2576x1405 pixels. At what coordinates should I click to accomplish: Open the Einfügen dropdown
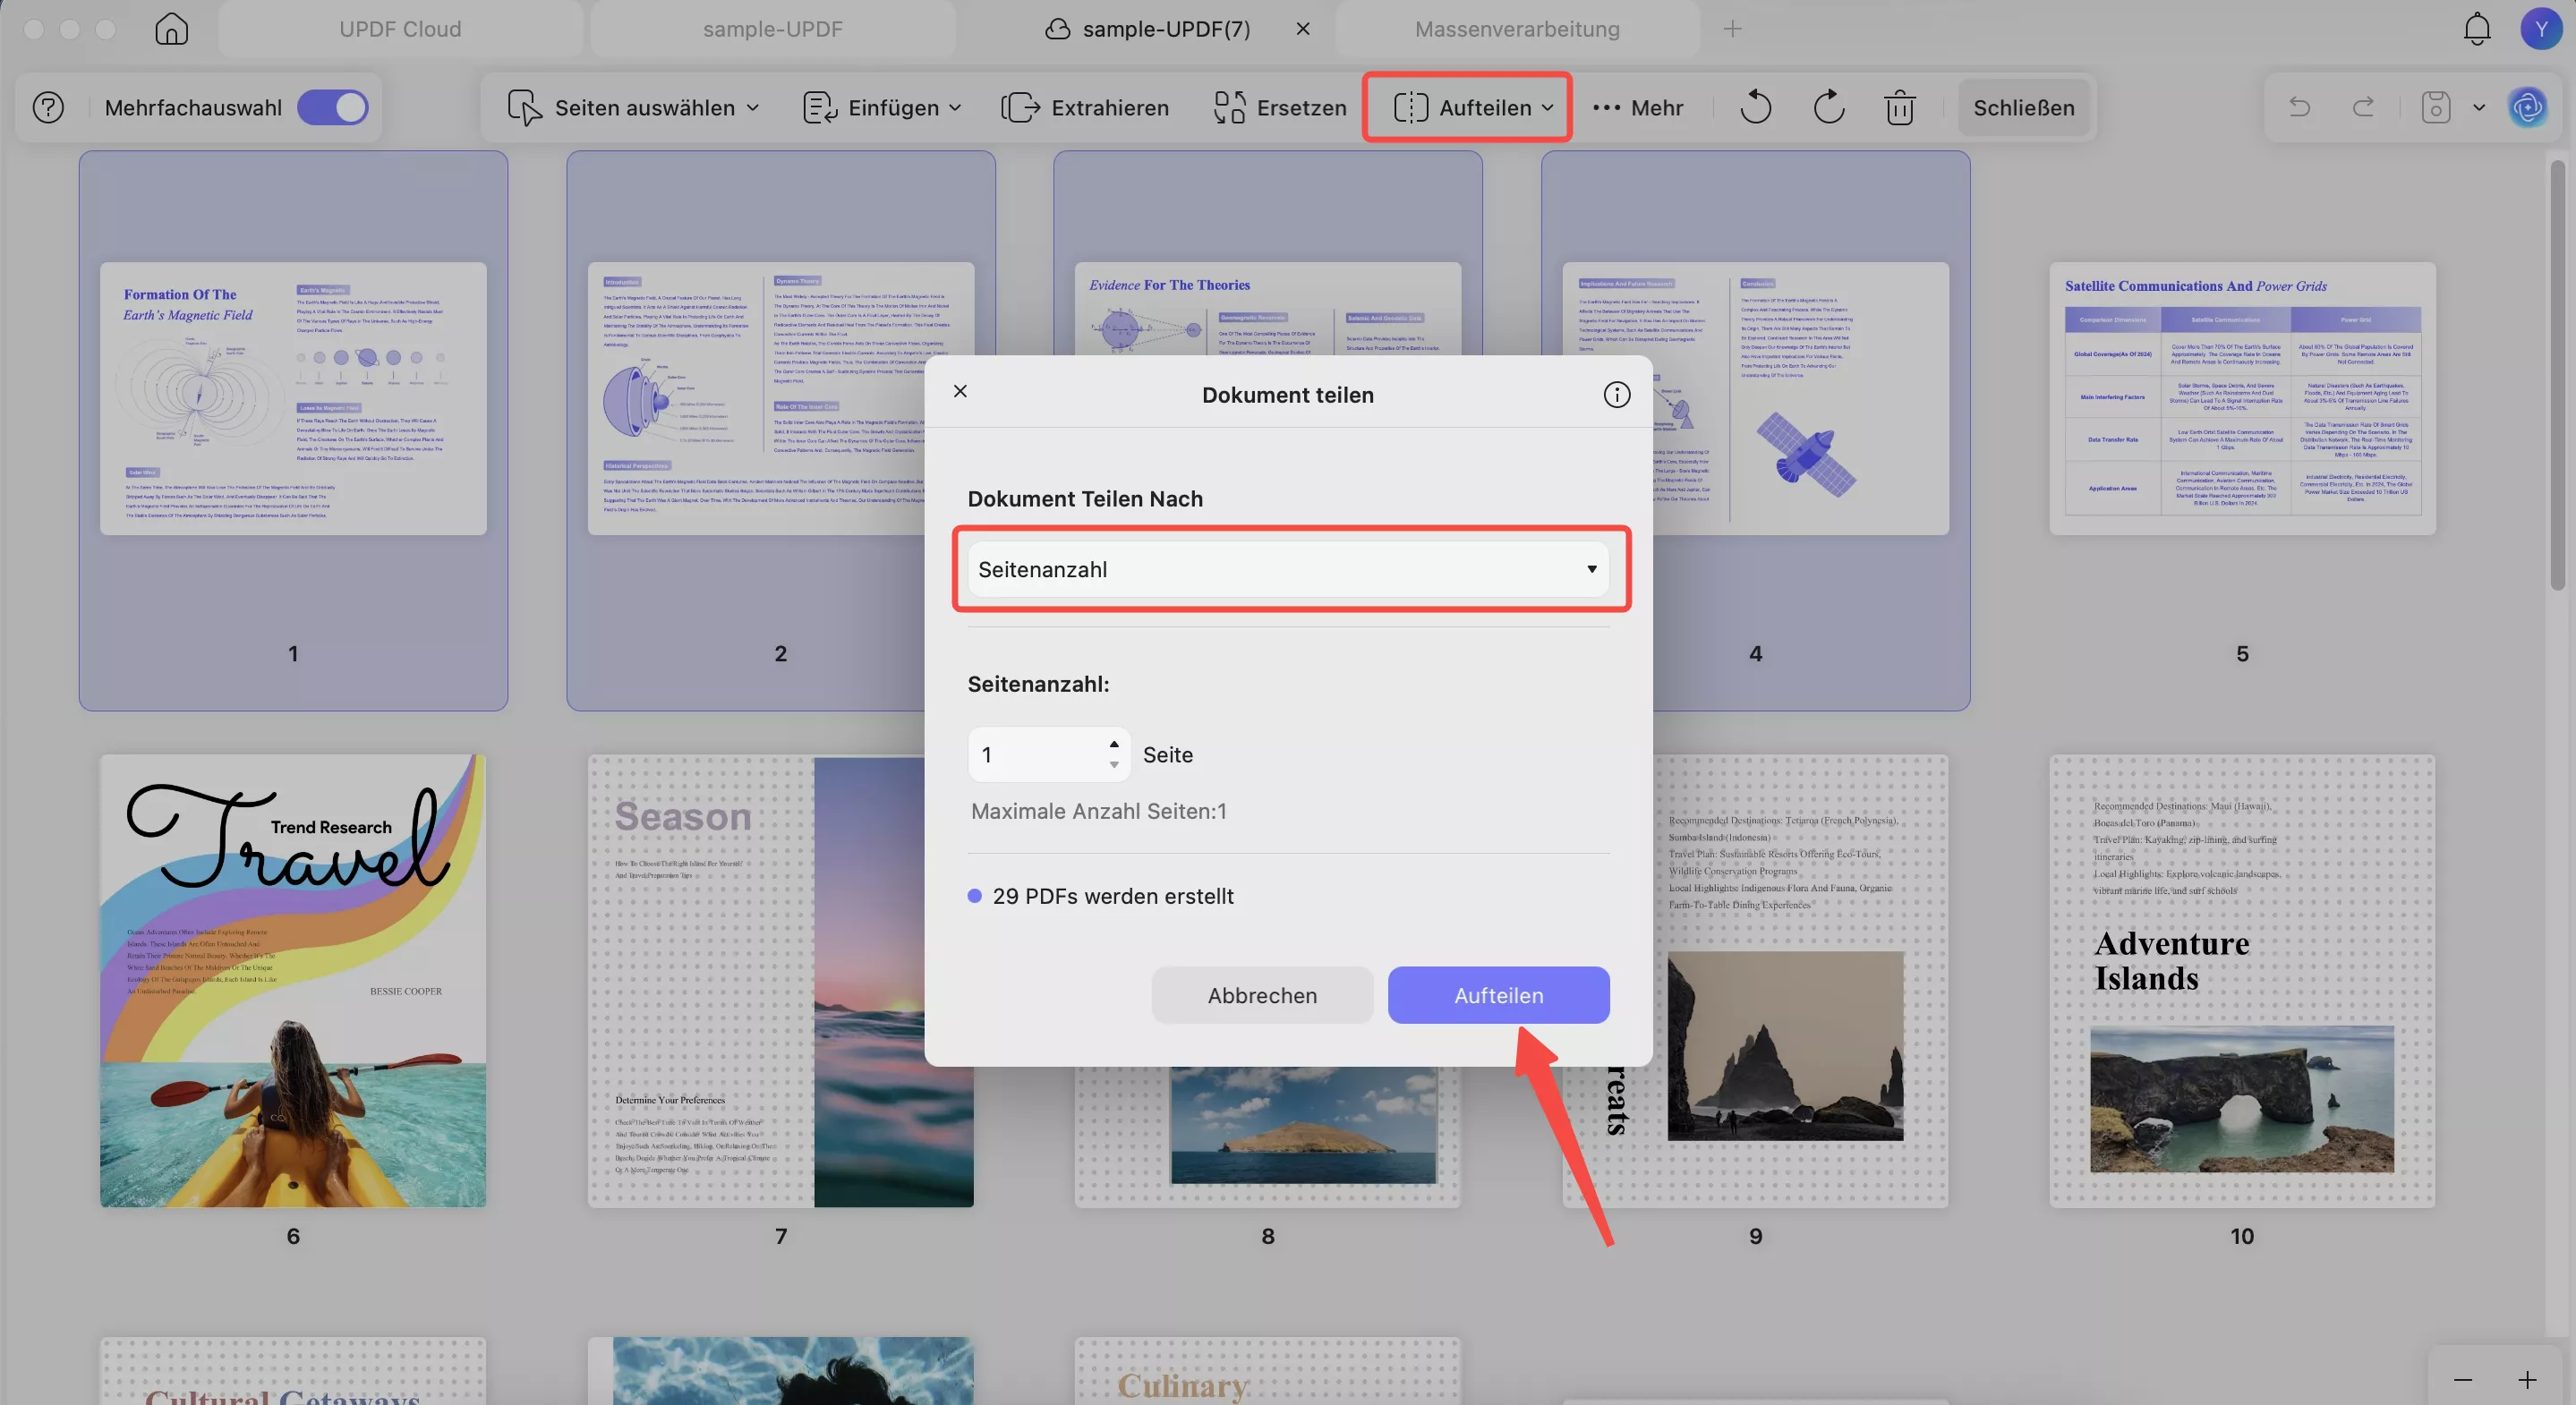click(x=957, y=107)
